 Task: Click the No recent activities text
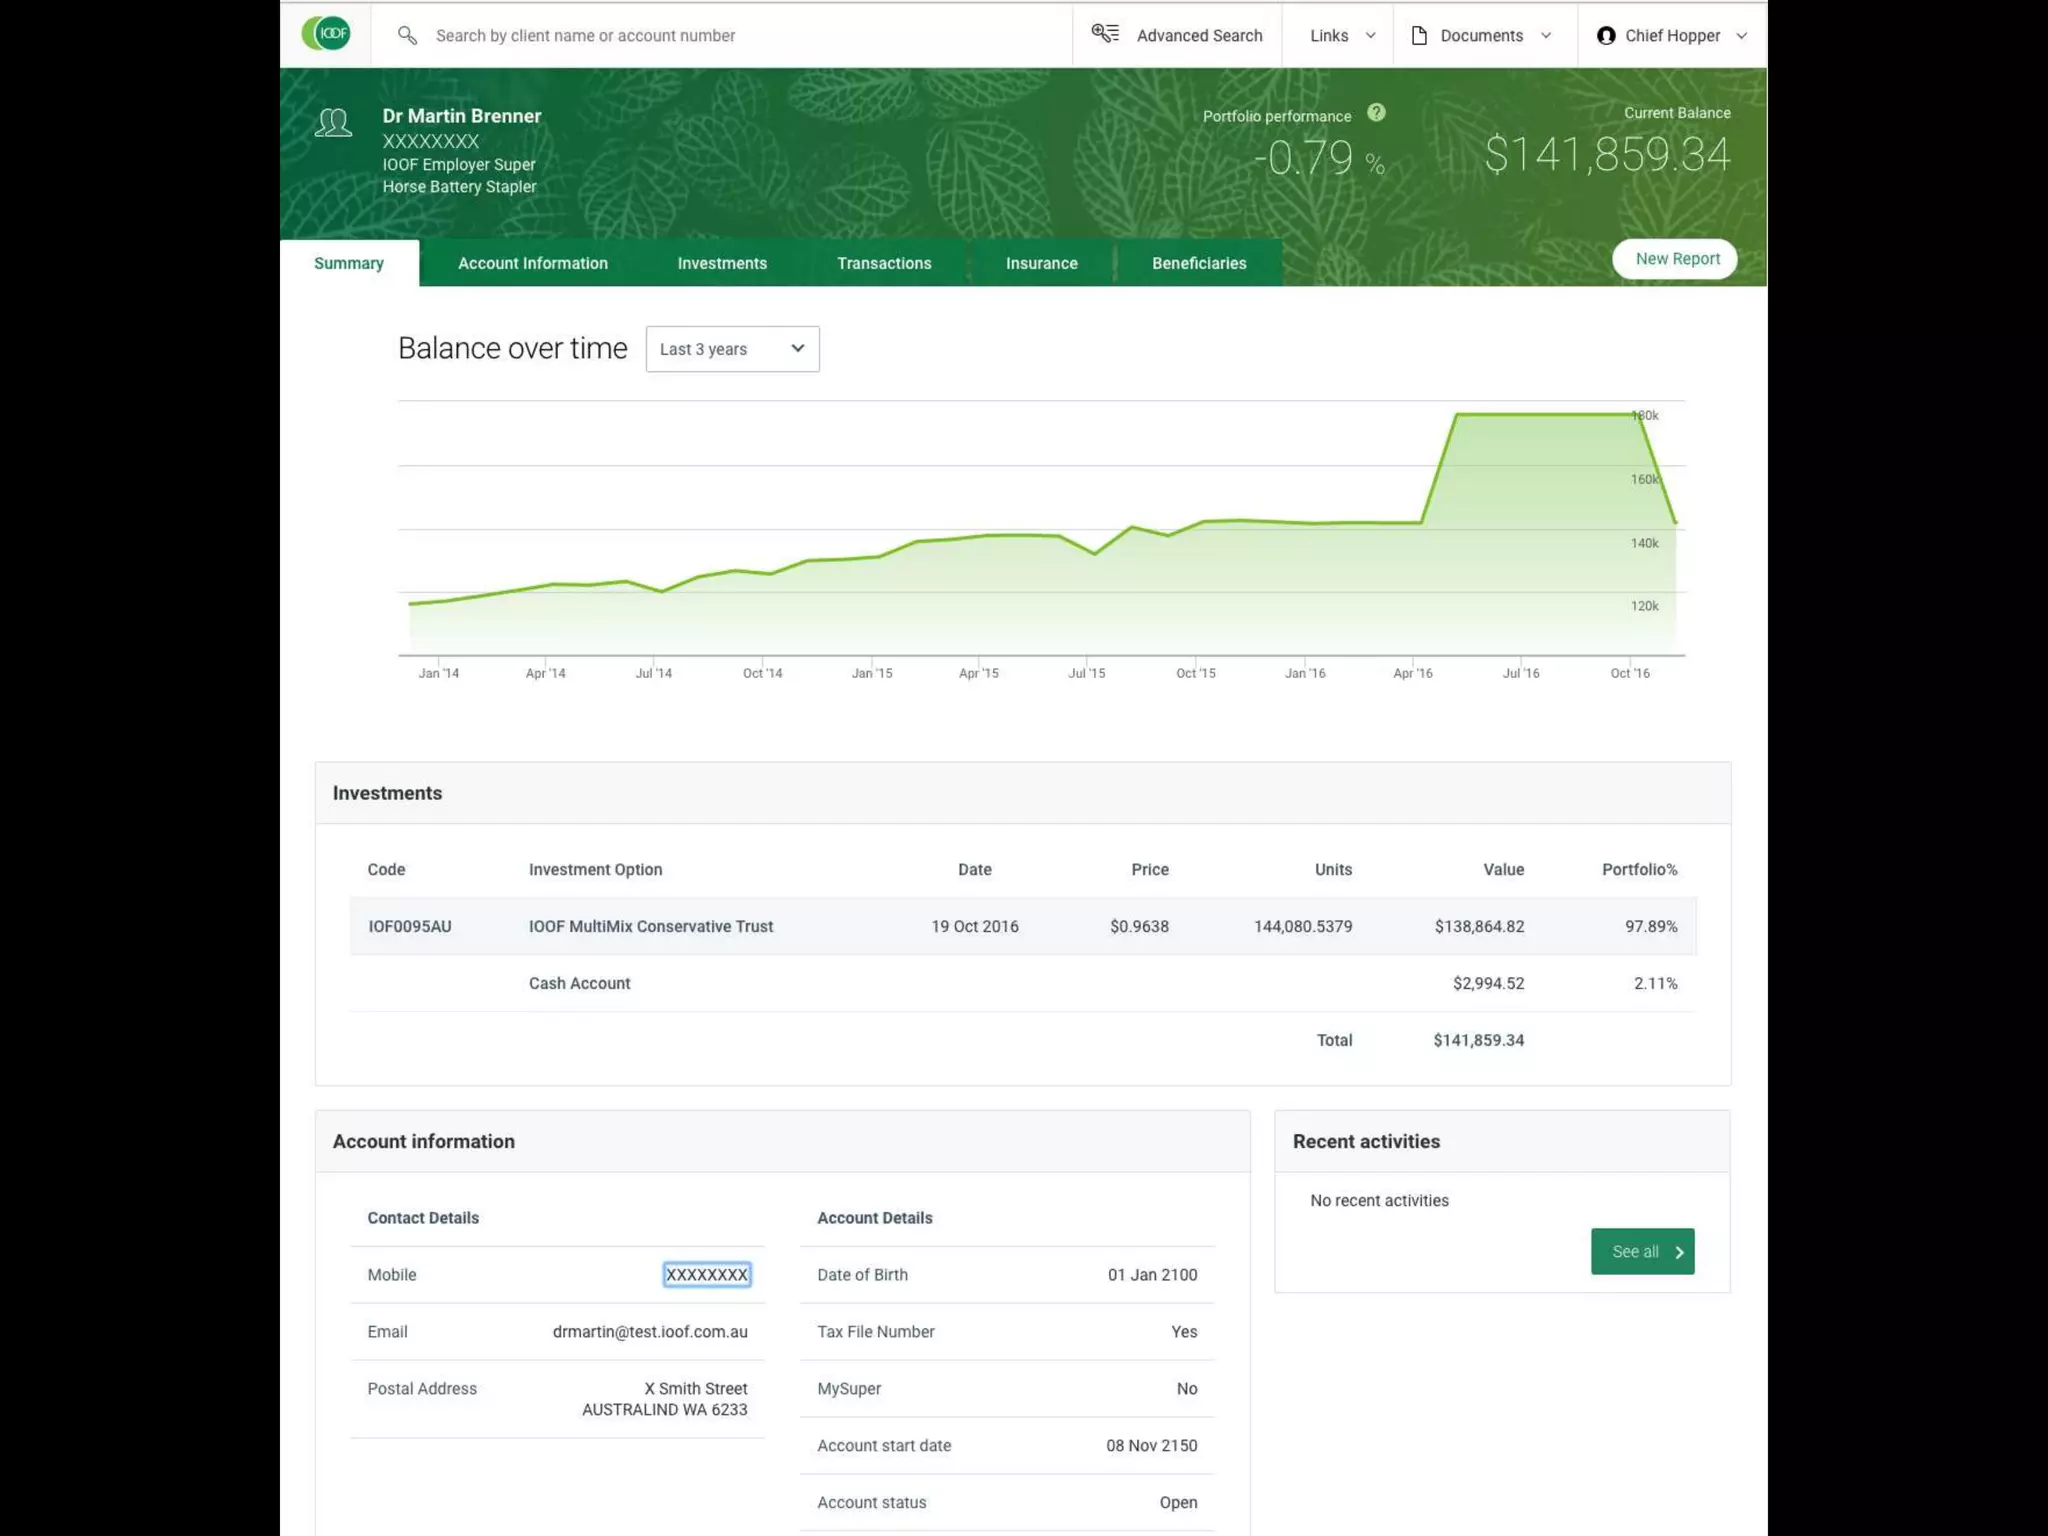tap(1379, 1201)
